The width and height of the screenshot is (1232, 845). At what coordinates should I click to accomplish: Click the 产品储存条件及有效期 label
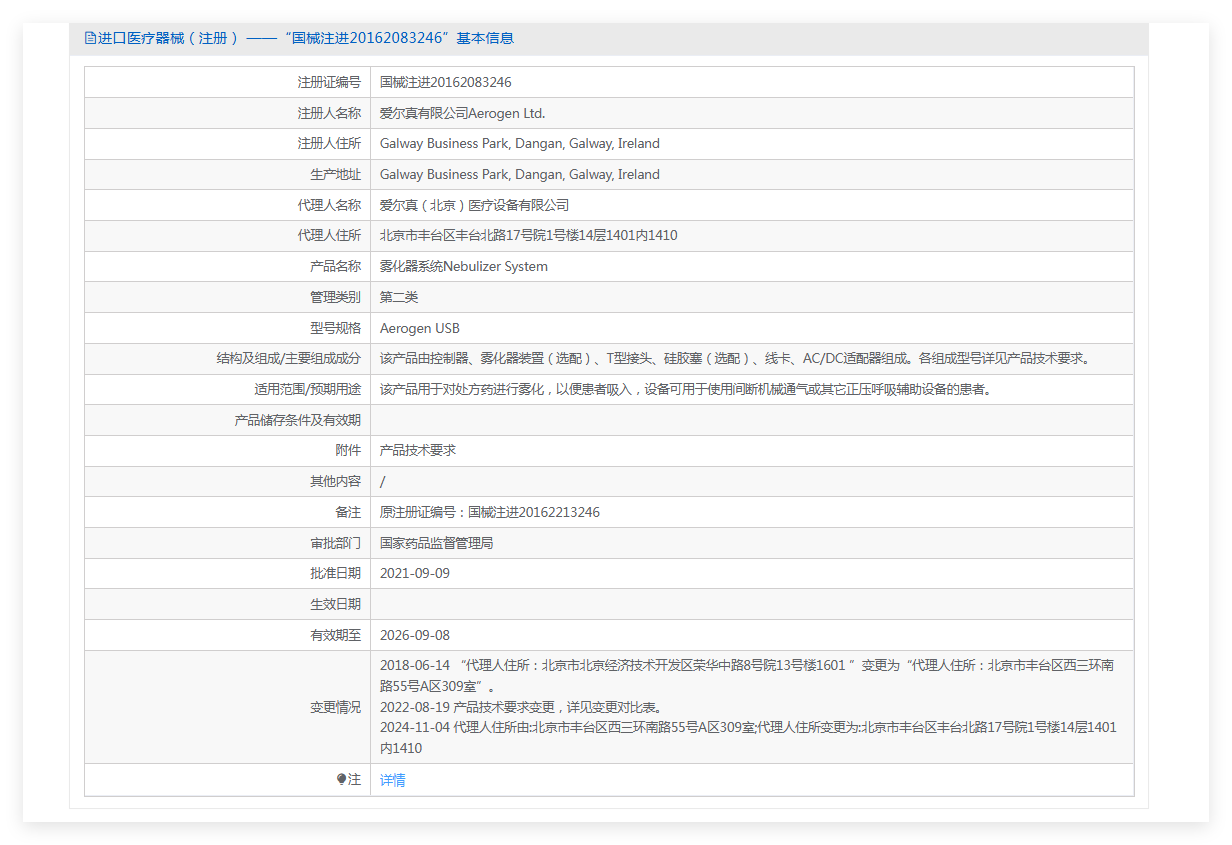297,420
